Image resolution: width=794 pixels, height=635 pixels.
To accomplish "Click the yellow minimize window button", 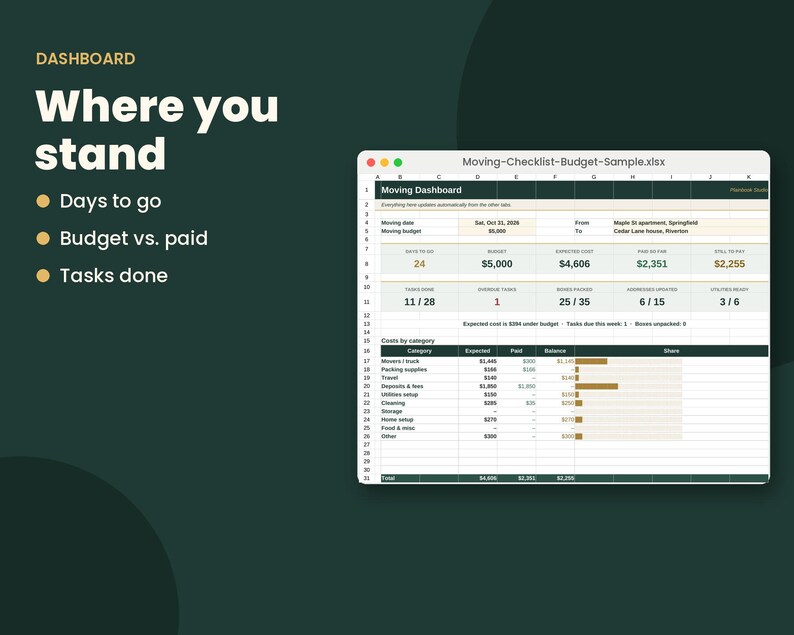I will 384,163.
